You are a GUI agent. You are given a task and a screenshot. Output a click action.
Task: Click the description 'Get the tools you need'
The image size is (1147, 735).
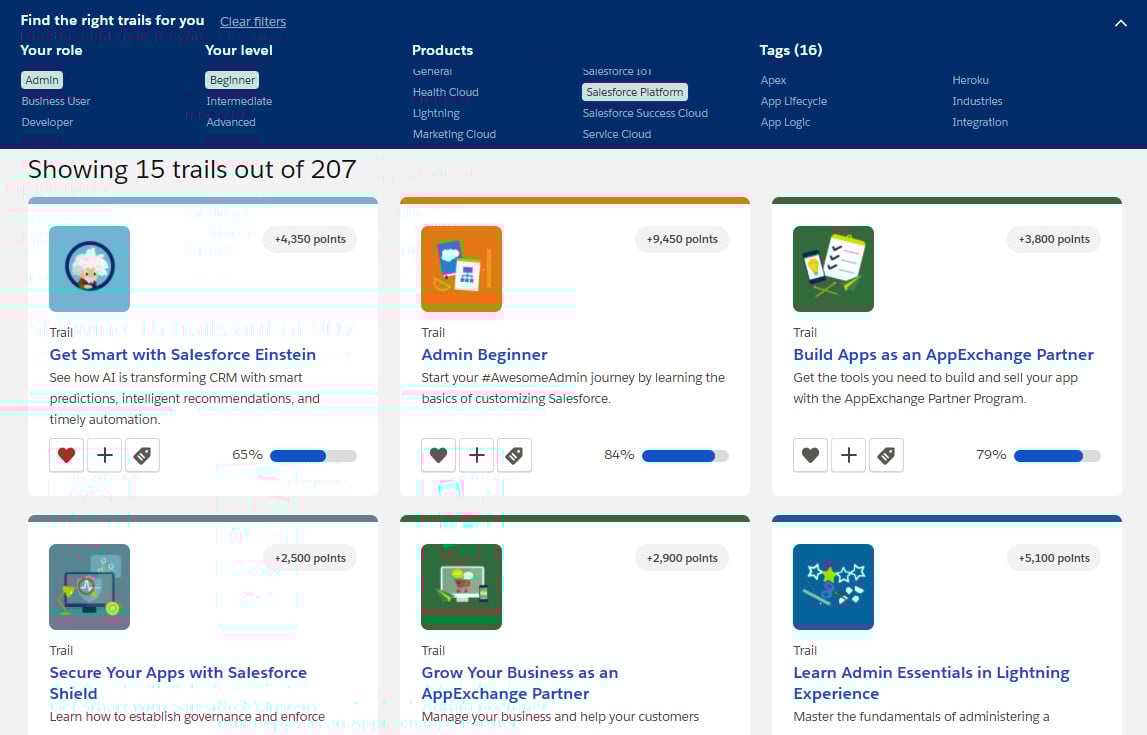pyautogui.click(x=936, y=388)
